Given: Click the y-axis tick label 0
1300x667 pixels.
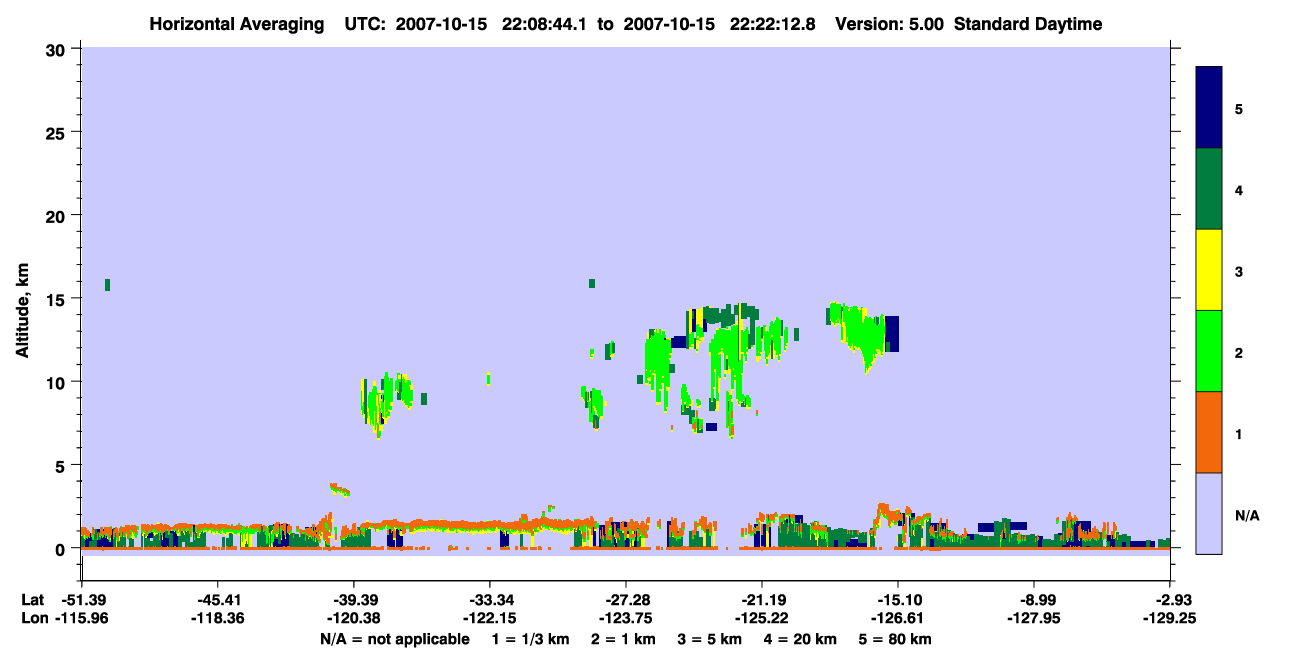Looking at the screenshot, I should pyautogui.click(x=62, y=549).
